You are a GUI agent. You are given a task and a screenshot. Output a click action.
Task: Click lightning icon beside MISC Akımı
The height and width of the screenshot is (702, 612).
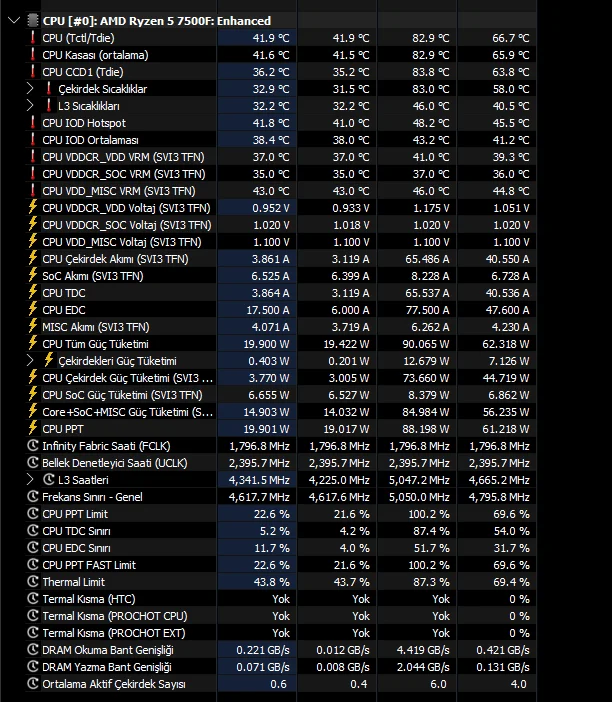(33, 326)
